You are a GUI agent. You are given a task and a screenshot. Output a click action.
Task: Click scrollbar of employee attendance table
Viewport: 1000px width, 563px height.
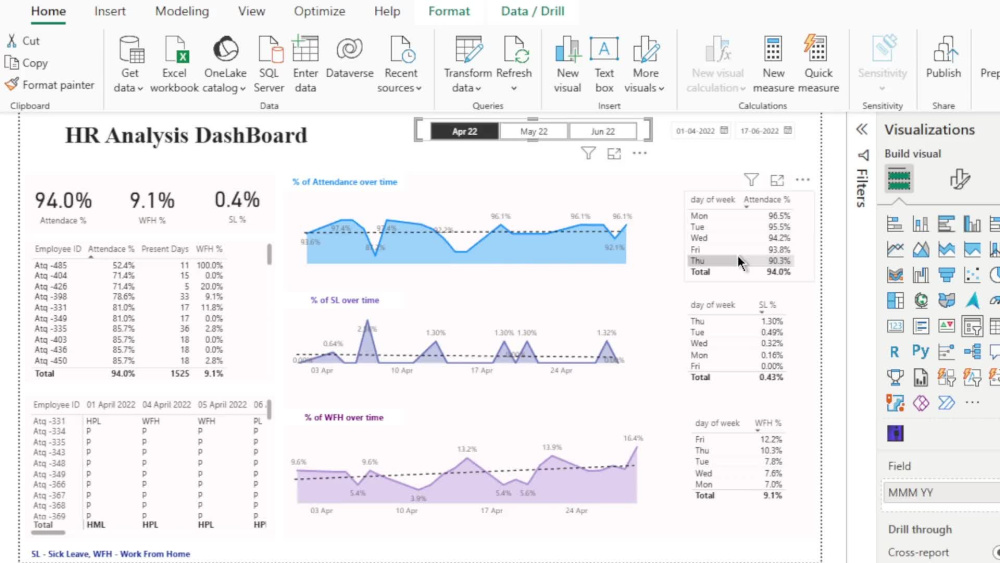click(x=269, y=254)
